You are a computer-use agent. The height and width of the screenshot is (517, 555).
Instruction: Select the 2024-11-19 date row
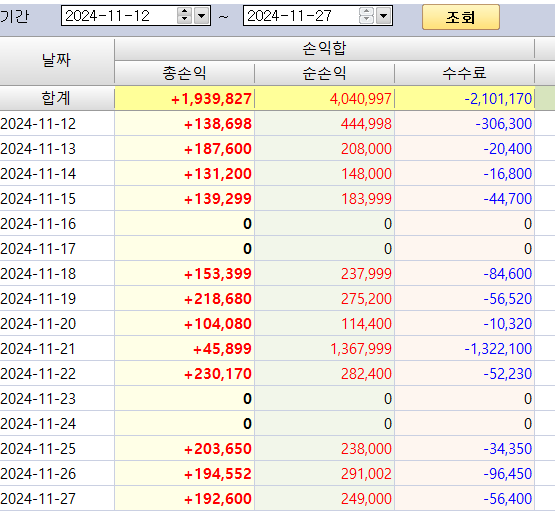click(57, 299)
